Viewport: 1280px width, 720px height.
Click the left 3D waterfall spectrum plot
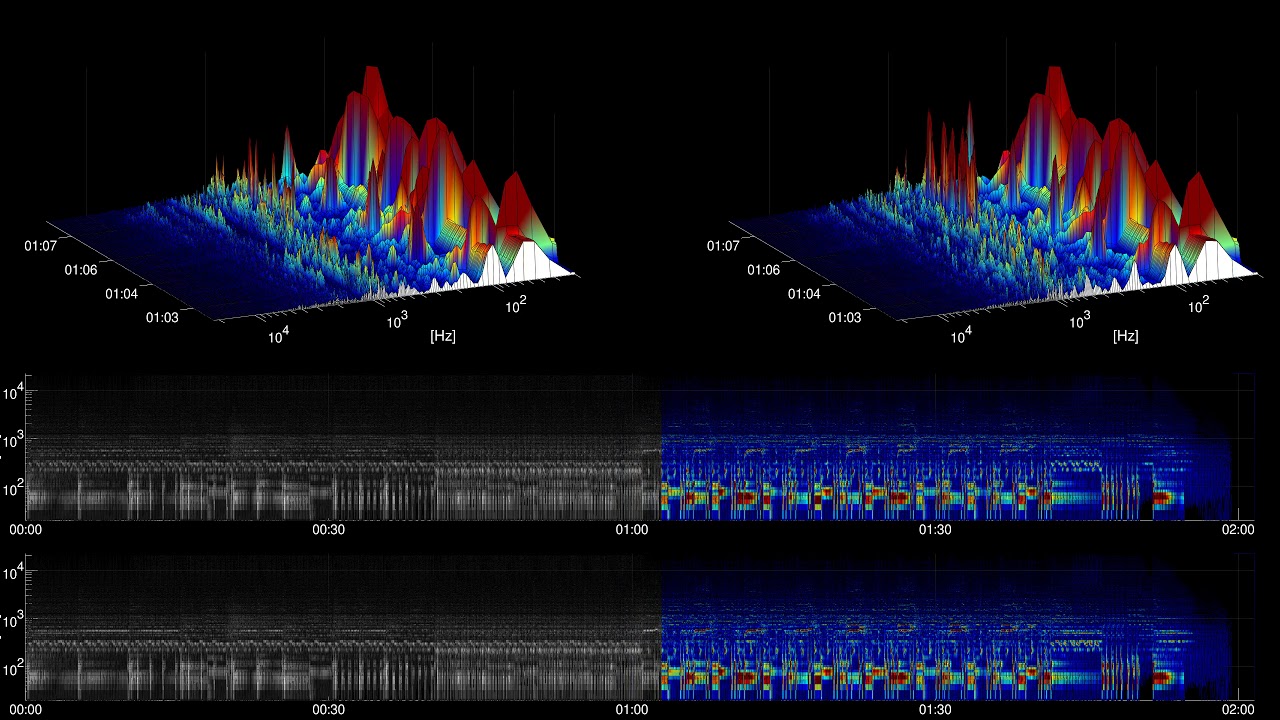311,195
